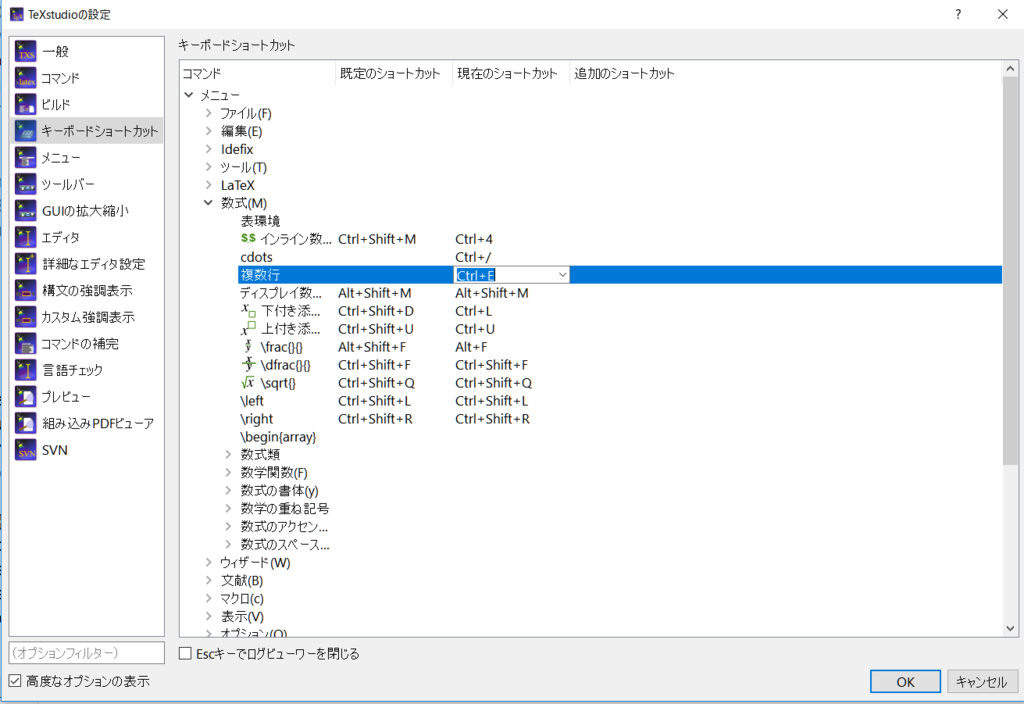Viewport: 1024px width, 704px height.
Task: Expand the 編集(E) tree node
Action: point(208,131)
